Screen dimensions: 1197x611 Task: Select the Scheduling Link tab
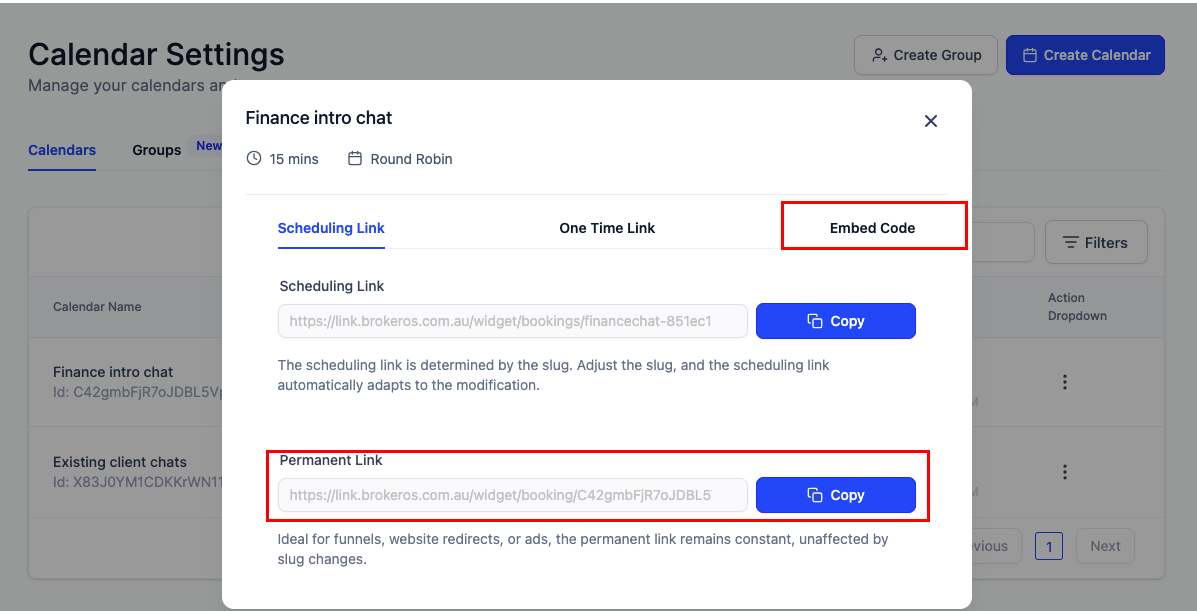tap(331, 228)
